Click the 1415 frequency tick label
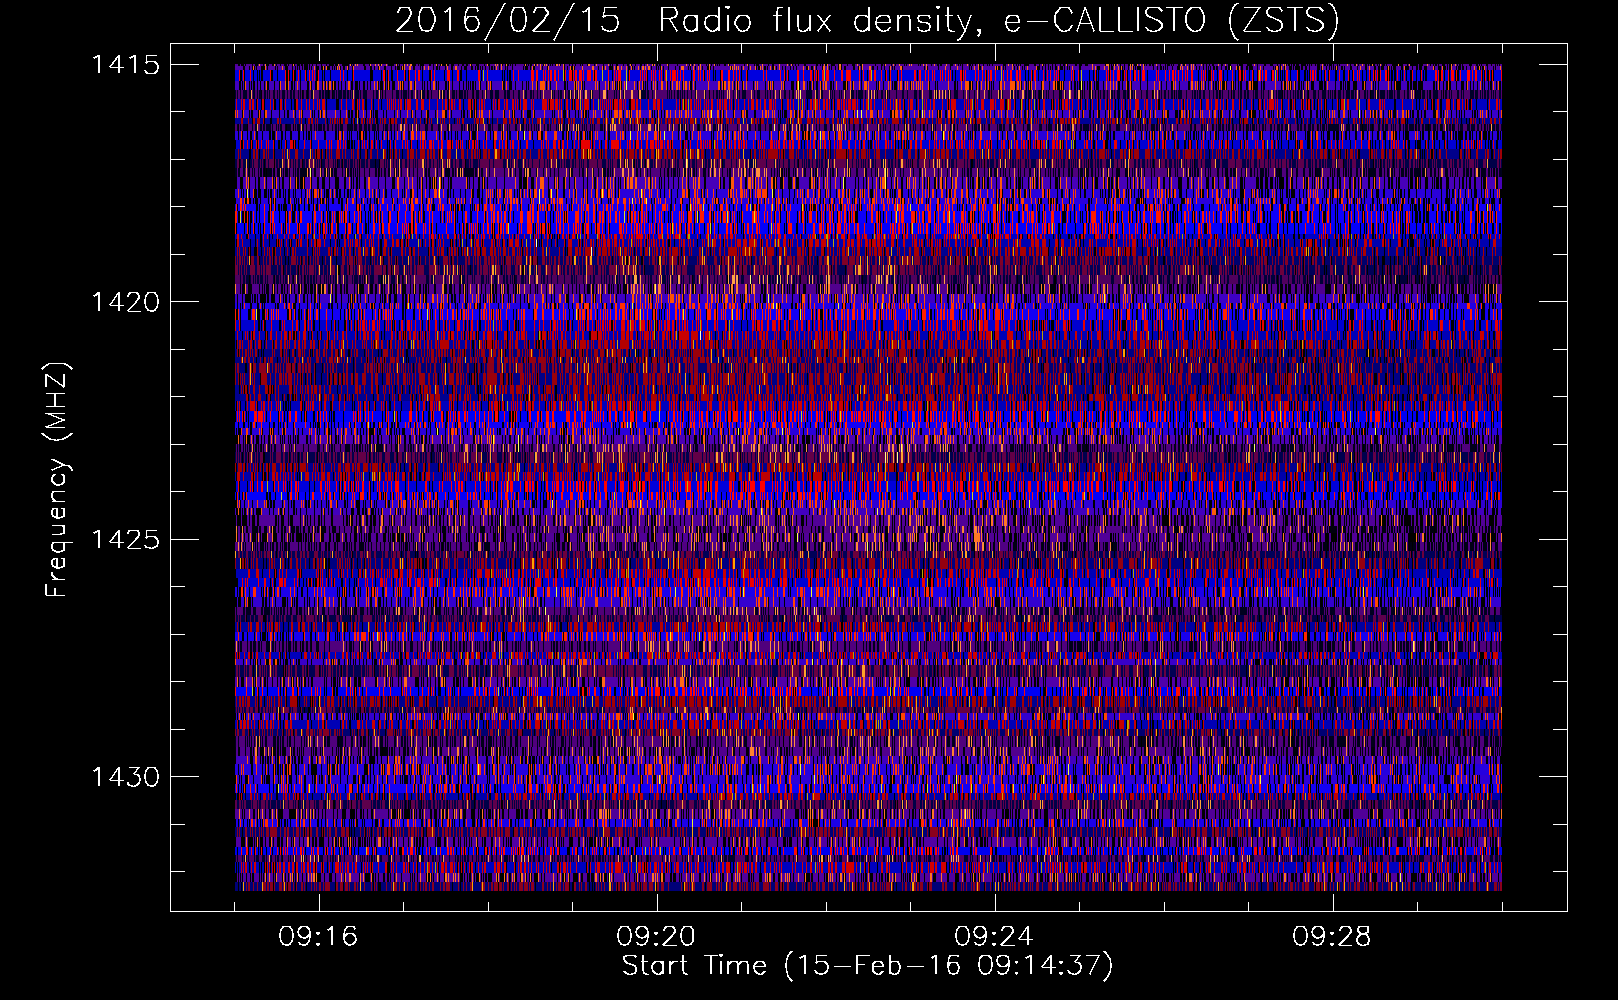The height and width of the screenshot is (1000, 1618). click(x=126, y=65)
